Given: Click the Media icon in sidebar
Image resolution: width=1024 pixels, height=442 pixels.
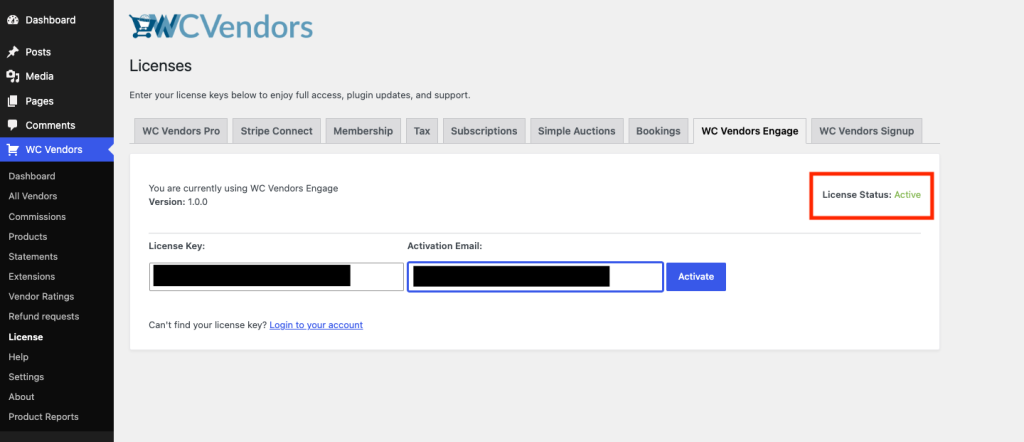Looking at the screenshot, I should pos(12,76).
